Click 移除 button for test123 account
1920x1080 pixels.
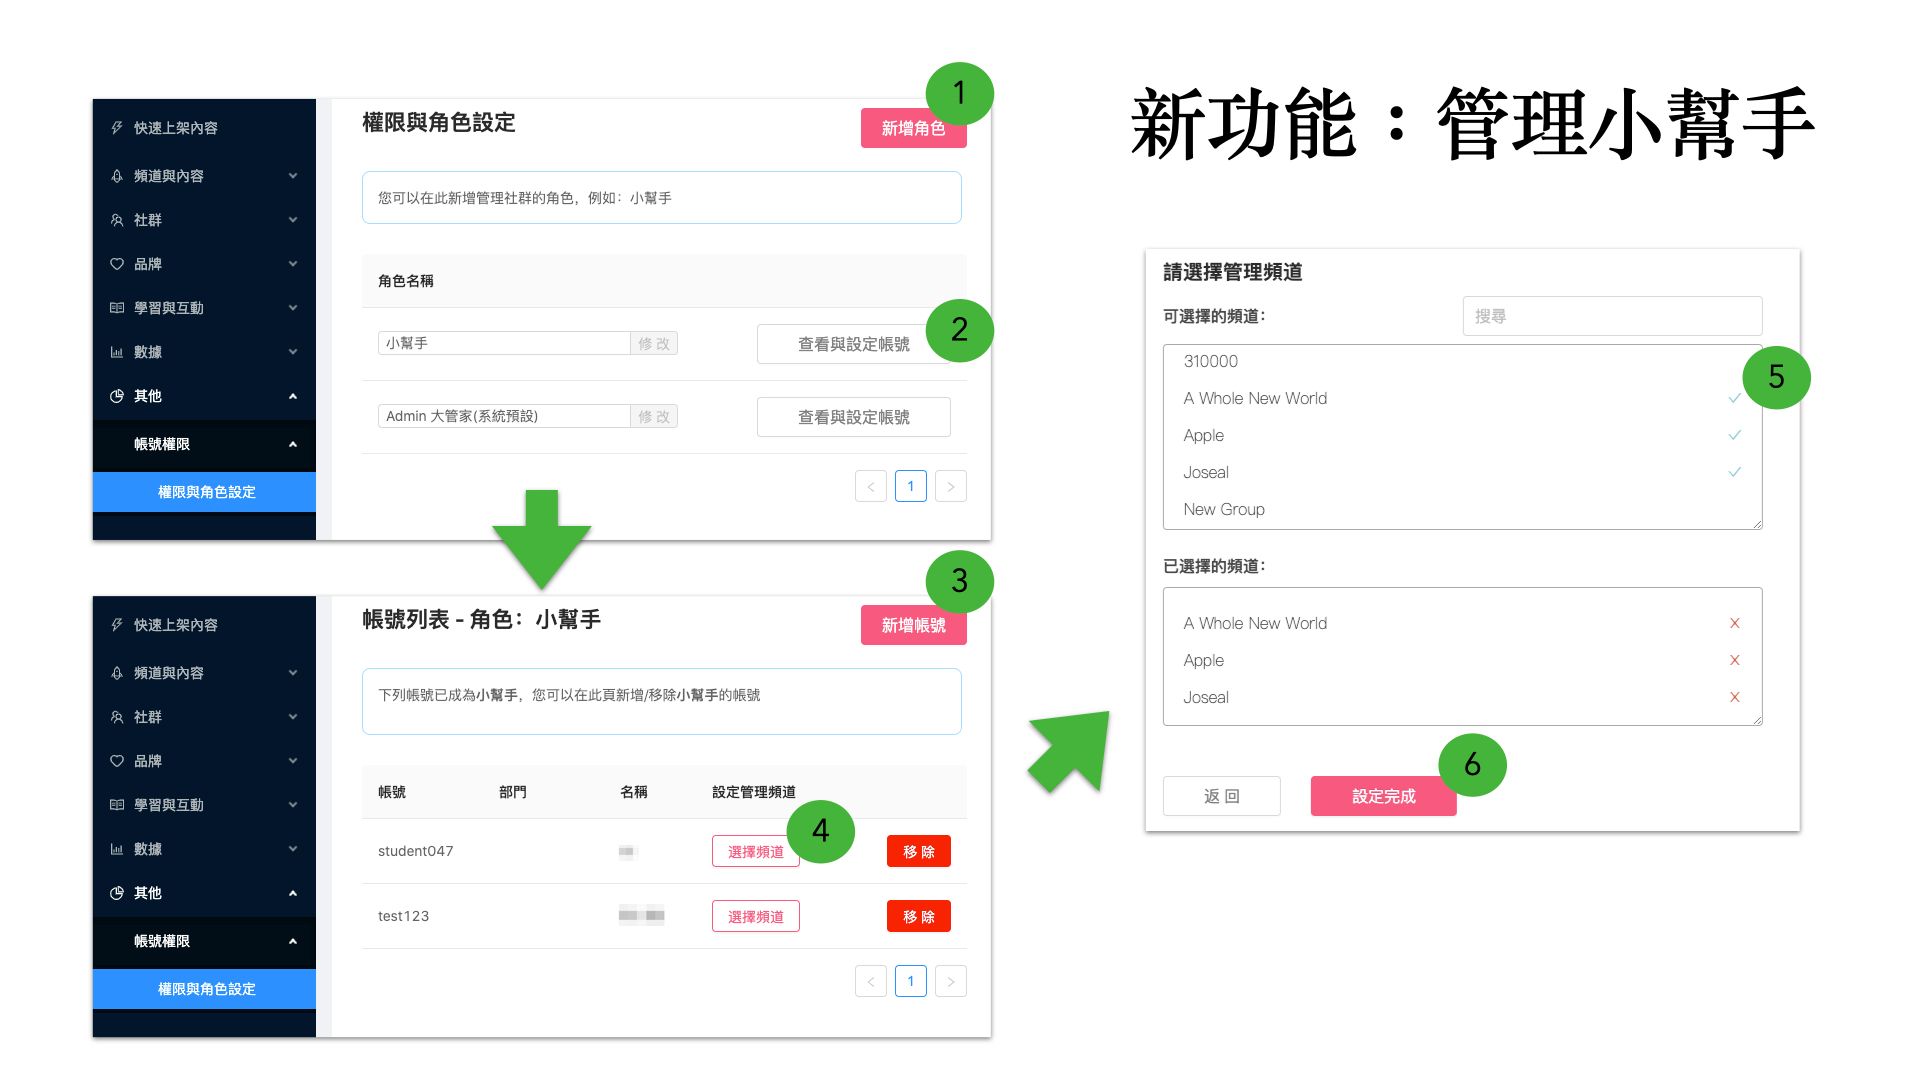(x=918, y=916)
